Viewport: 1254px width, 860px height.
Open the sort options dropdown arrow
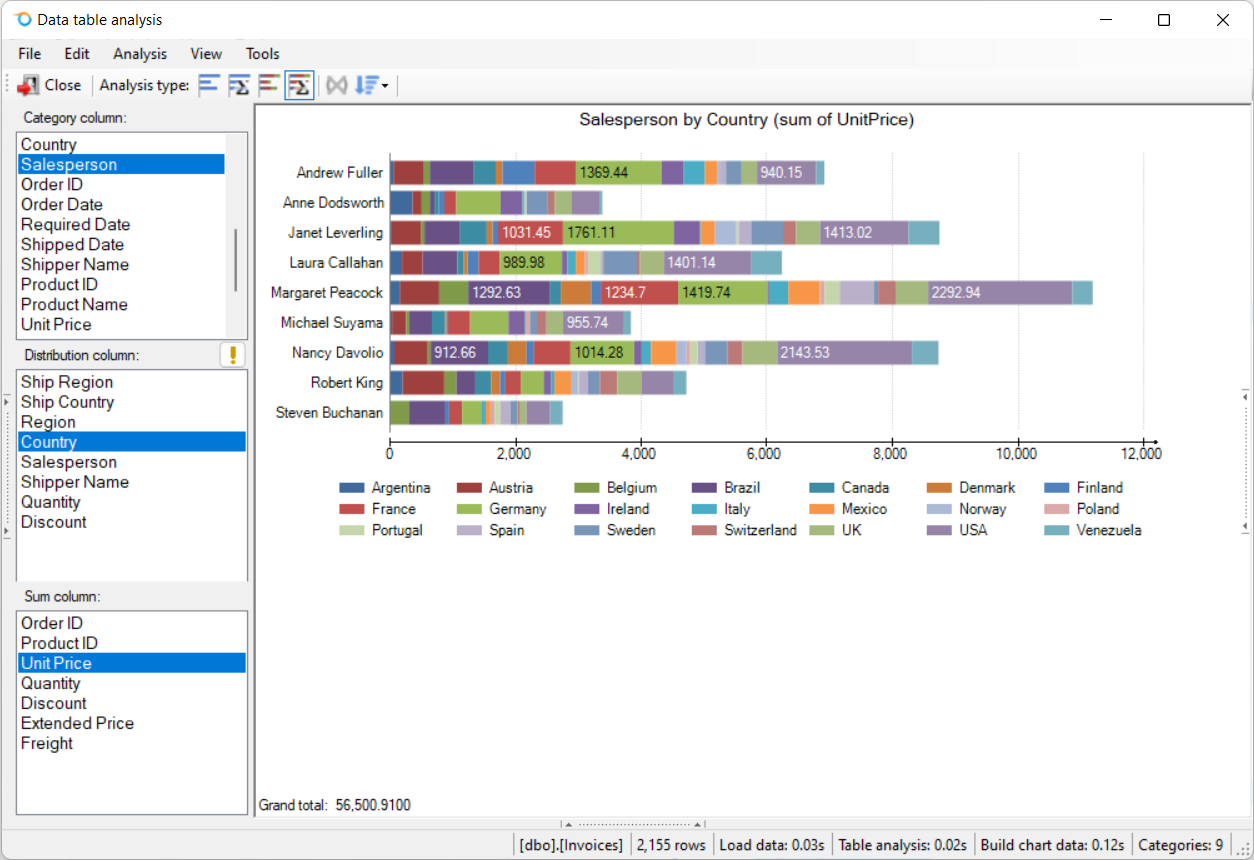385,86
